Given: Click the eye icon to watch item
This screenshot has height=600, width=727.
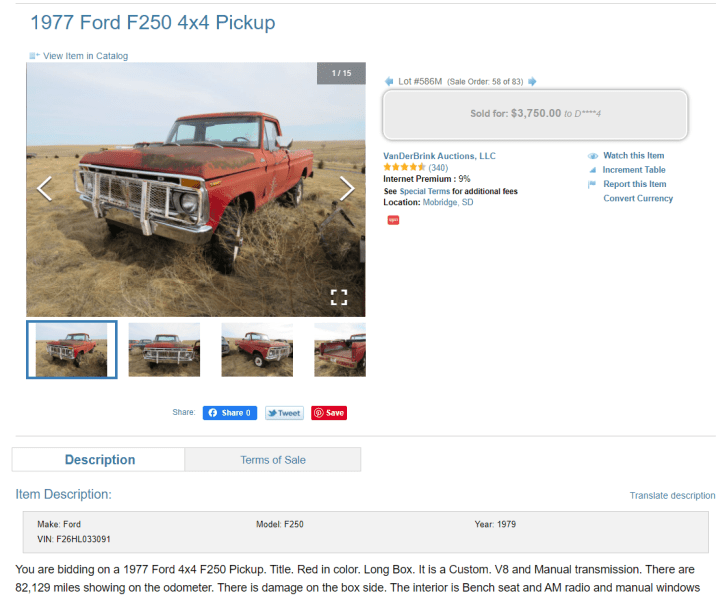Looking at the screenshot, I should point(593,156).
